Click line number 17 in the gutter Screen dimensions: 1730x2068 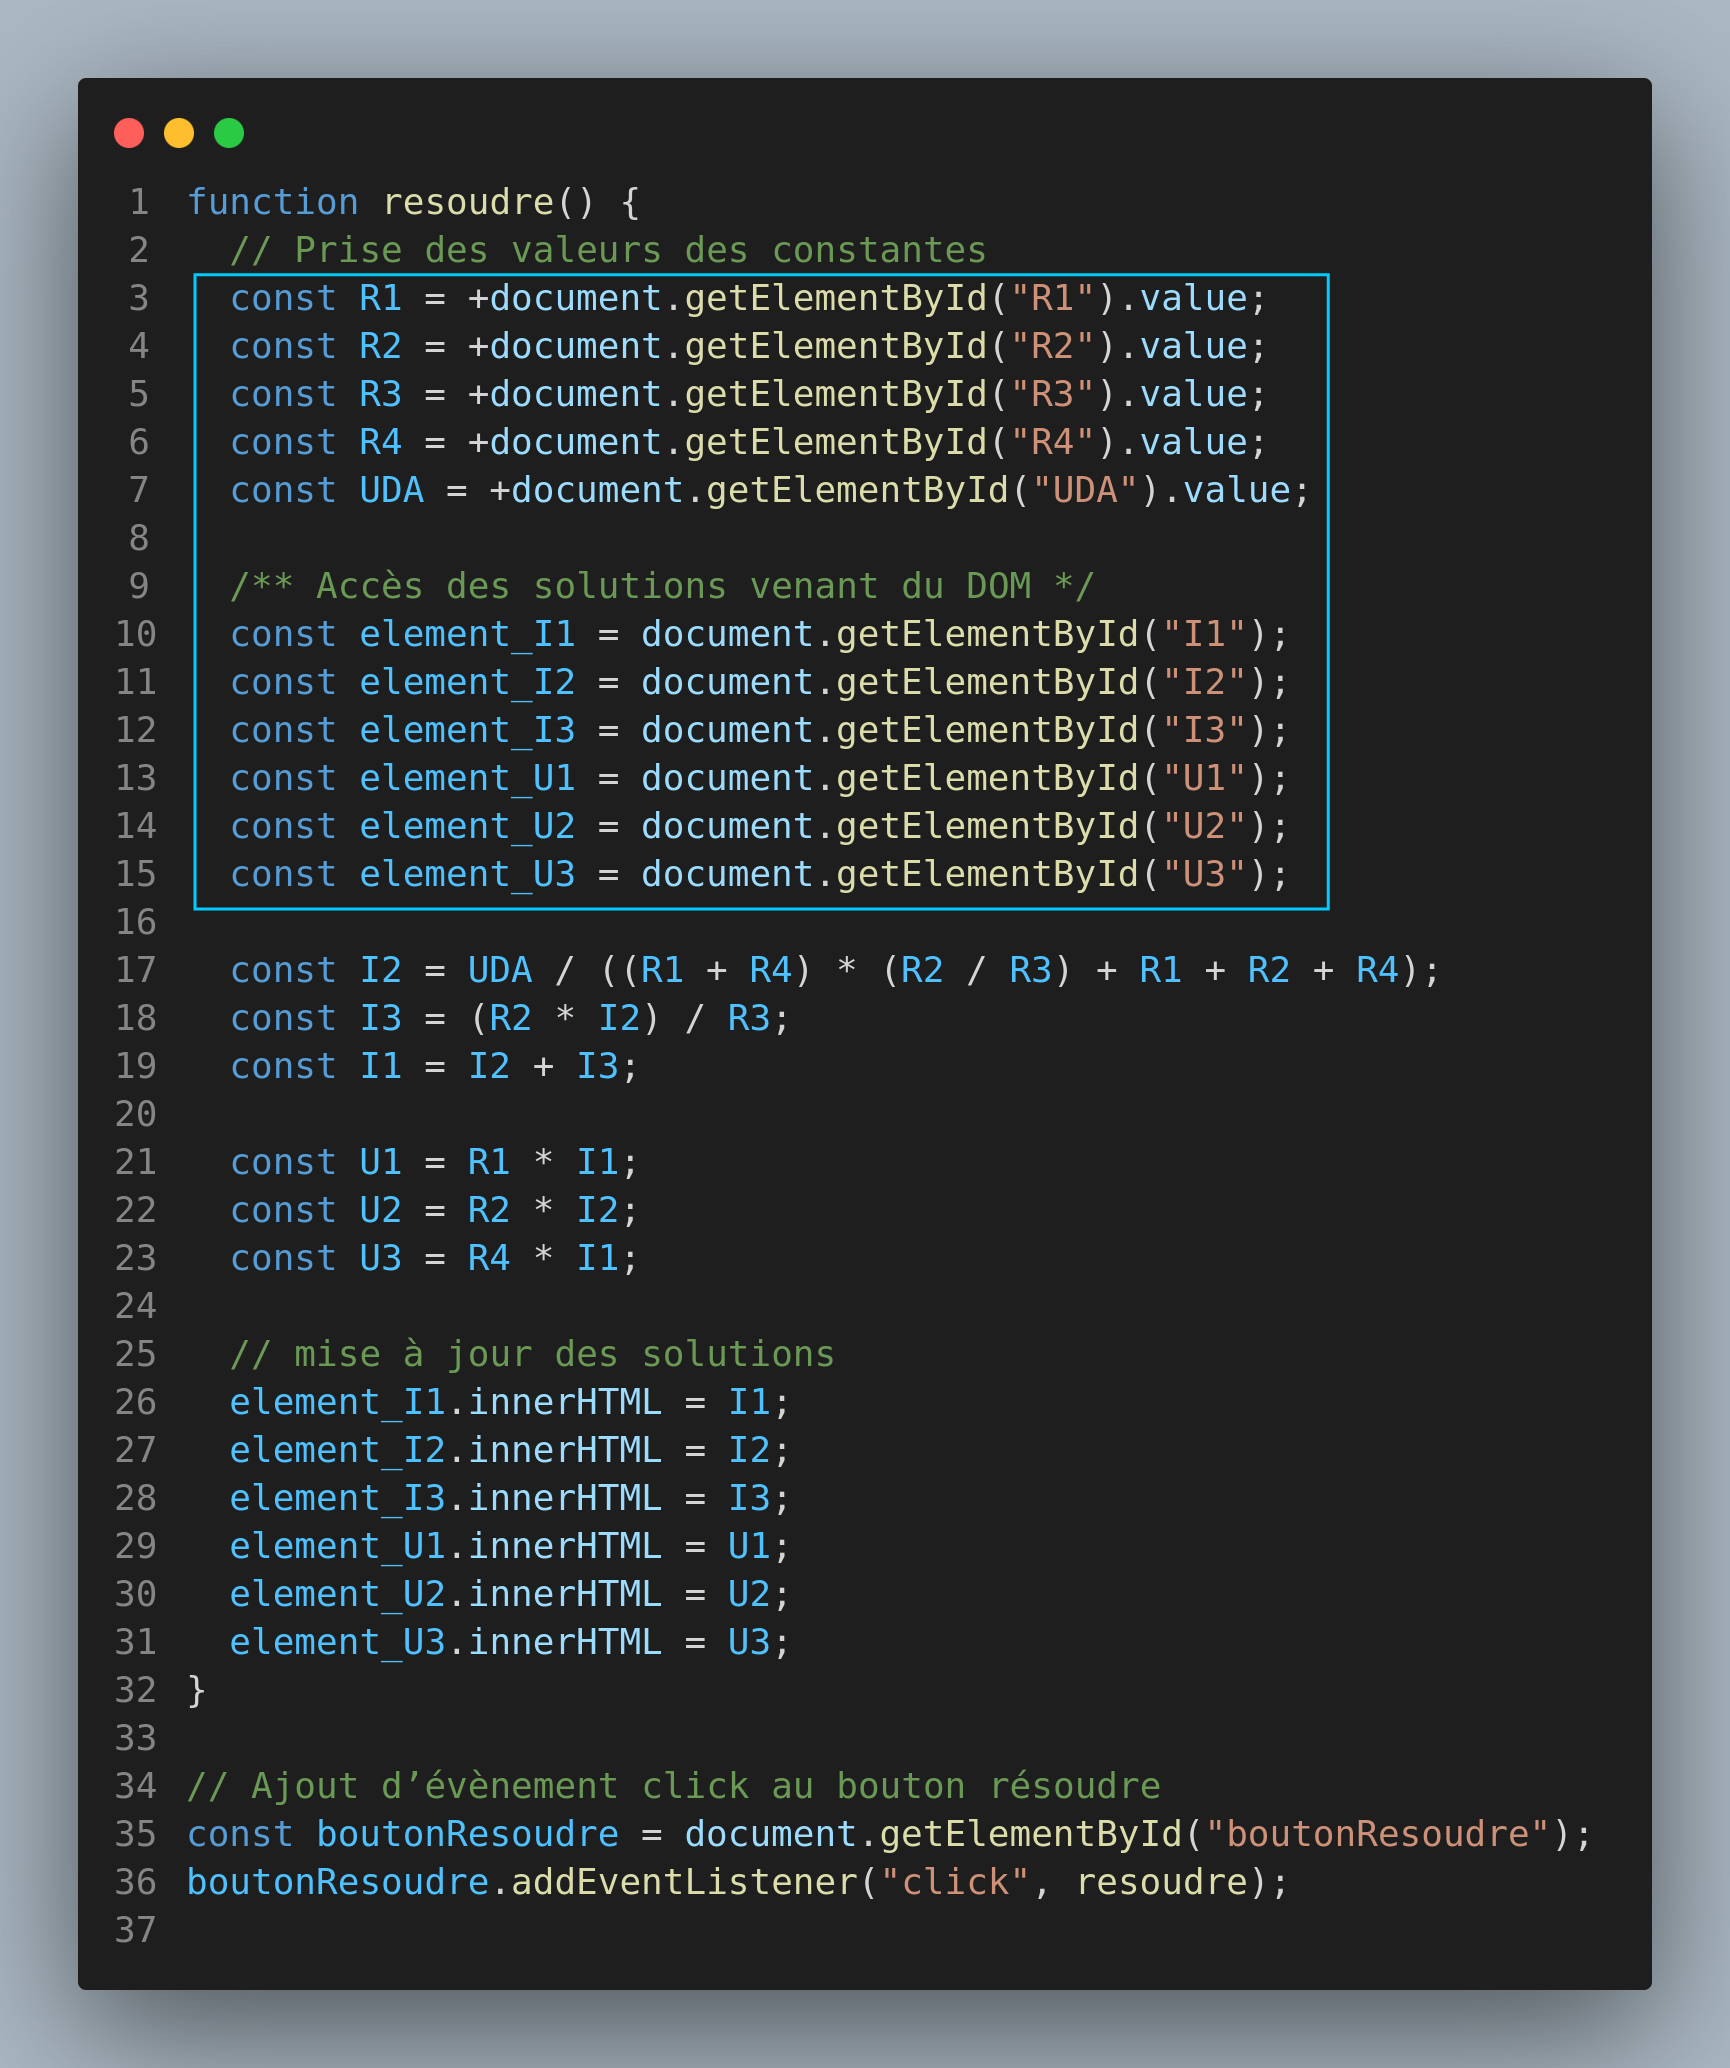(x=136, y=970)
